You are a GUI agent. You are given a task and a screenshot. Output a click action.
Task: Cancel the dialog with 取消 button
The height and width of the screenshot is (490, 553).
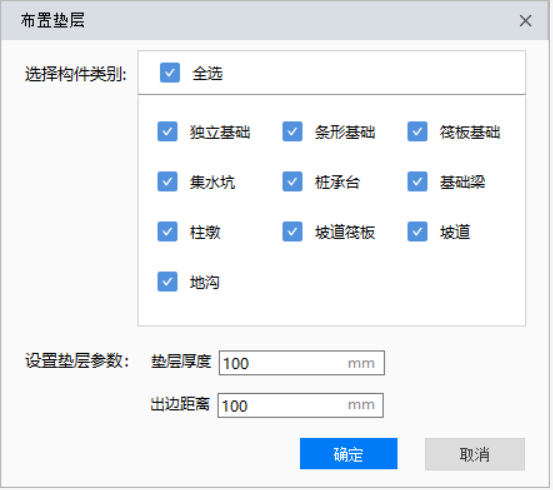coord(475,454)
